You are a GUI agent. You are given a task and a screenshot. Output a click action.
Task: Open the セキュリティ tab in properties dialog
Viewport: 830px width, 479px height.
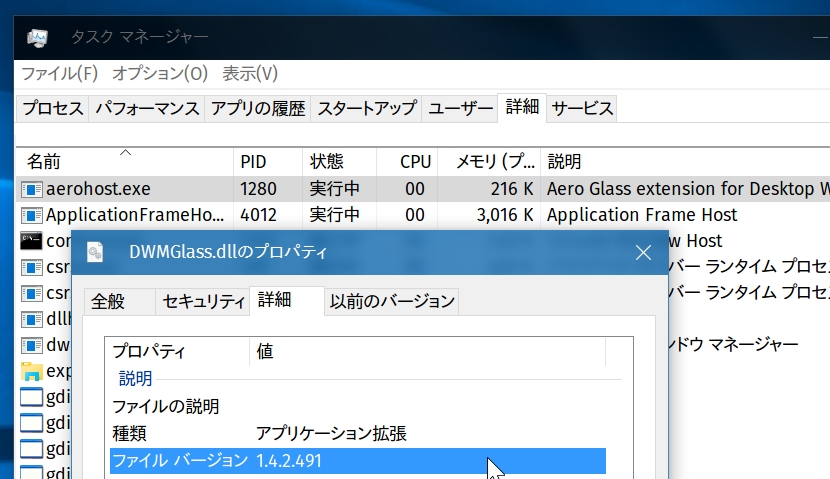203,302
